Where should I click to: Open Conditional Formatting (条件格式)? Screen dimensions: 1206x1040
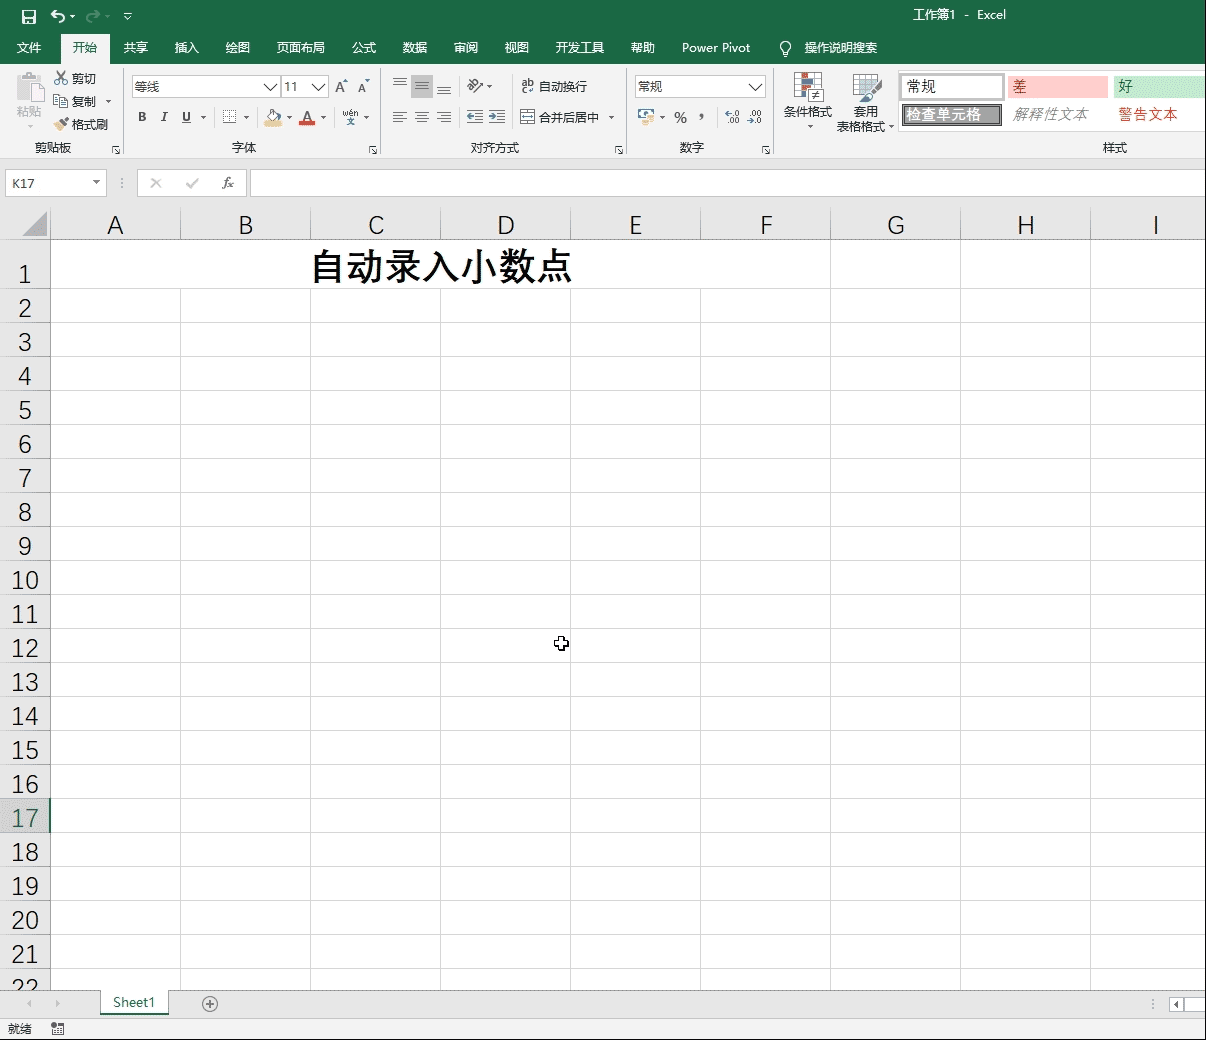[808, 101]
